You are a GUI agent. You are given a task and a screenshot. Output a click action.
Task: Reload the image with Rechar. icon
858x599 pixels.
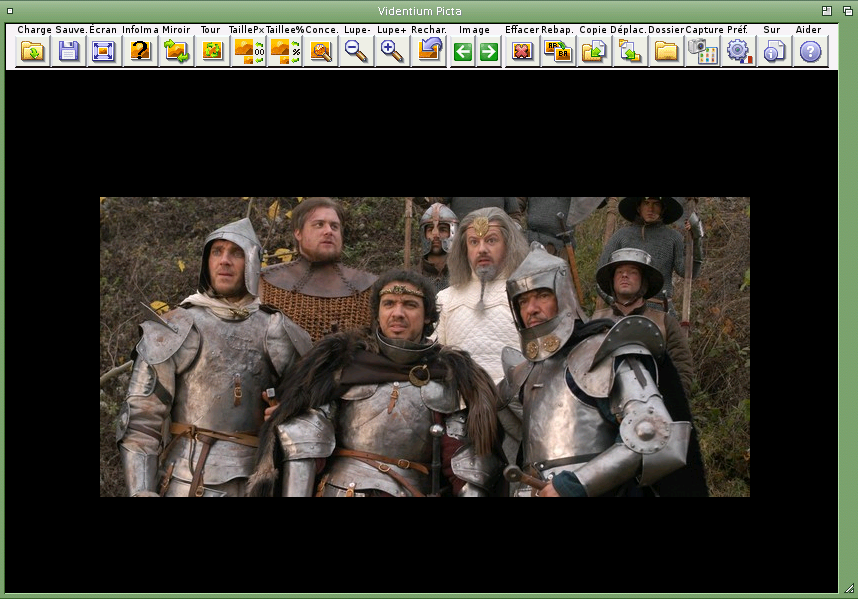click(429, 51)
